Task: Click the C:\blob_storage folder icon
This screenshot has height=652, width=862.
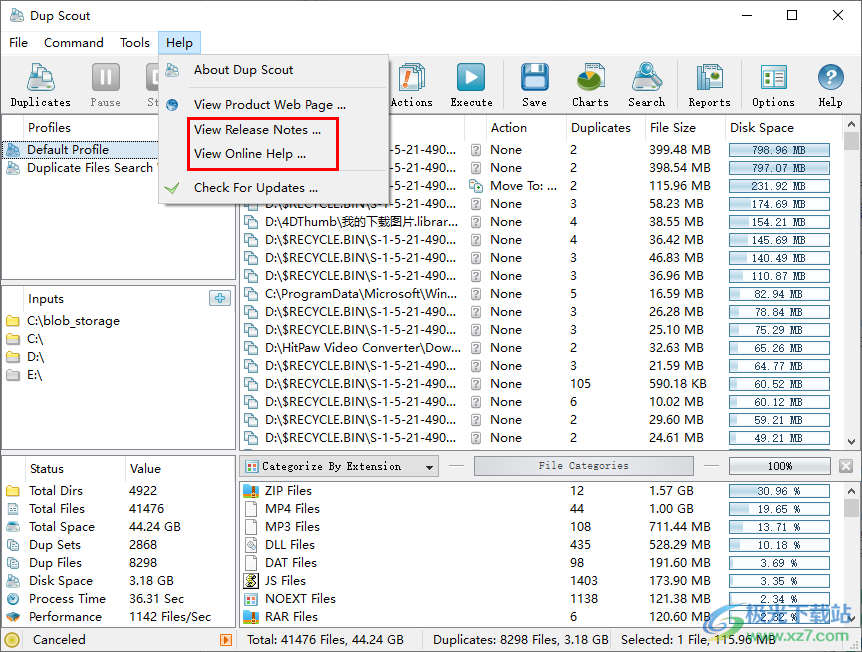Action: [13, 321]
